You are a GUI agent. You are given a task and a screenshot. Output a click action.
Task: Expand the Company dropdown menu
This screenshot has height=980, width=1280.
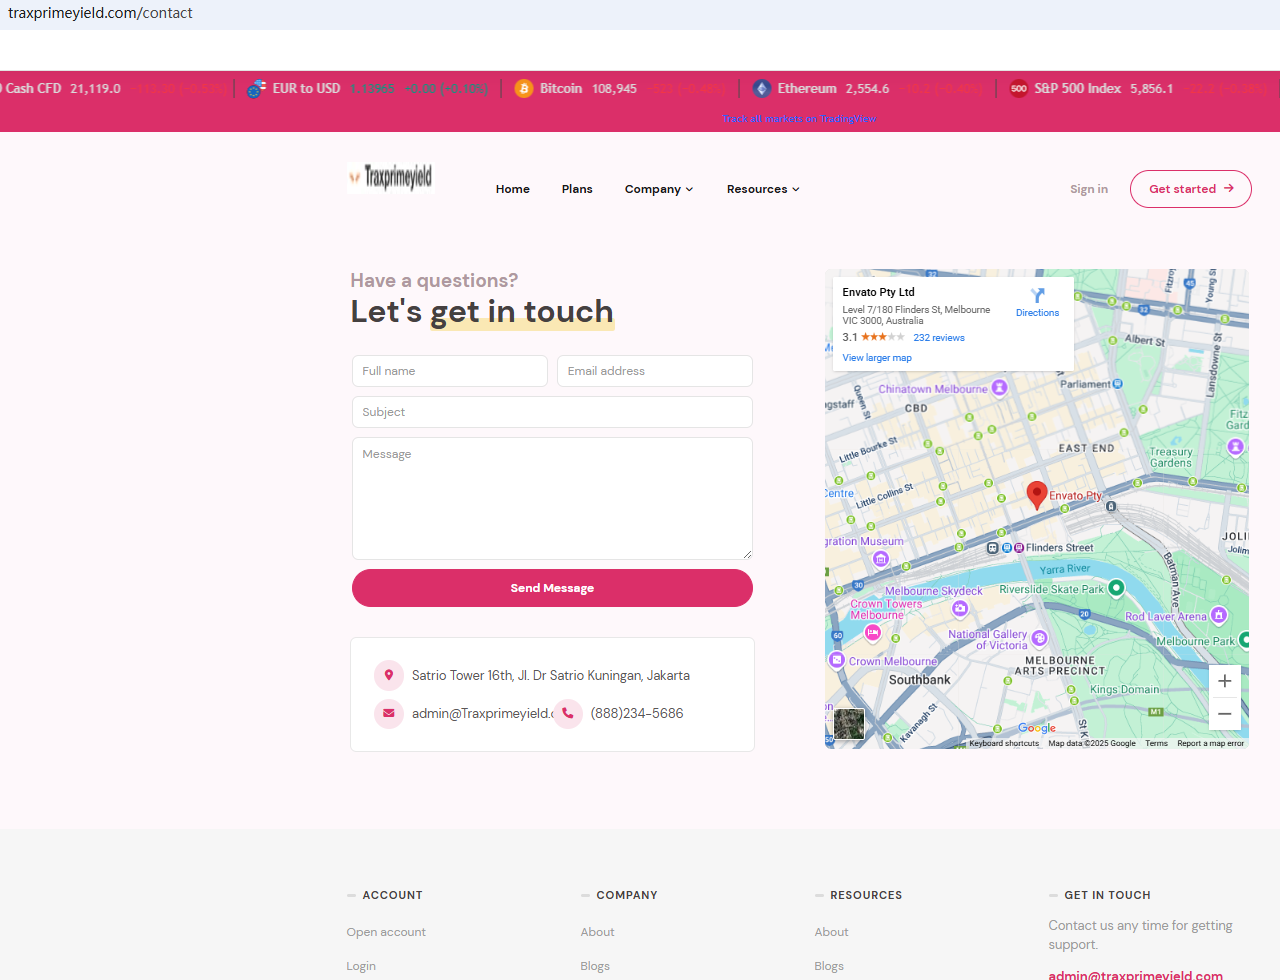tap(658, 189)
